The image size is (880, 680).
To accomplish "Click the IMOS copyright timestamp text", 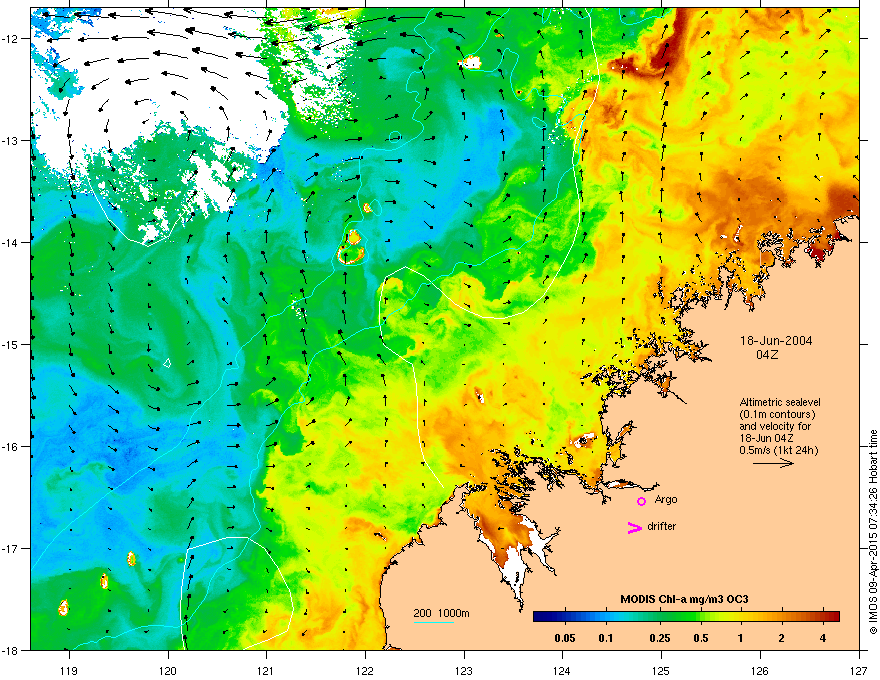I will click(x=873, y=532).
